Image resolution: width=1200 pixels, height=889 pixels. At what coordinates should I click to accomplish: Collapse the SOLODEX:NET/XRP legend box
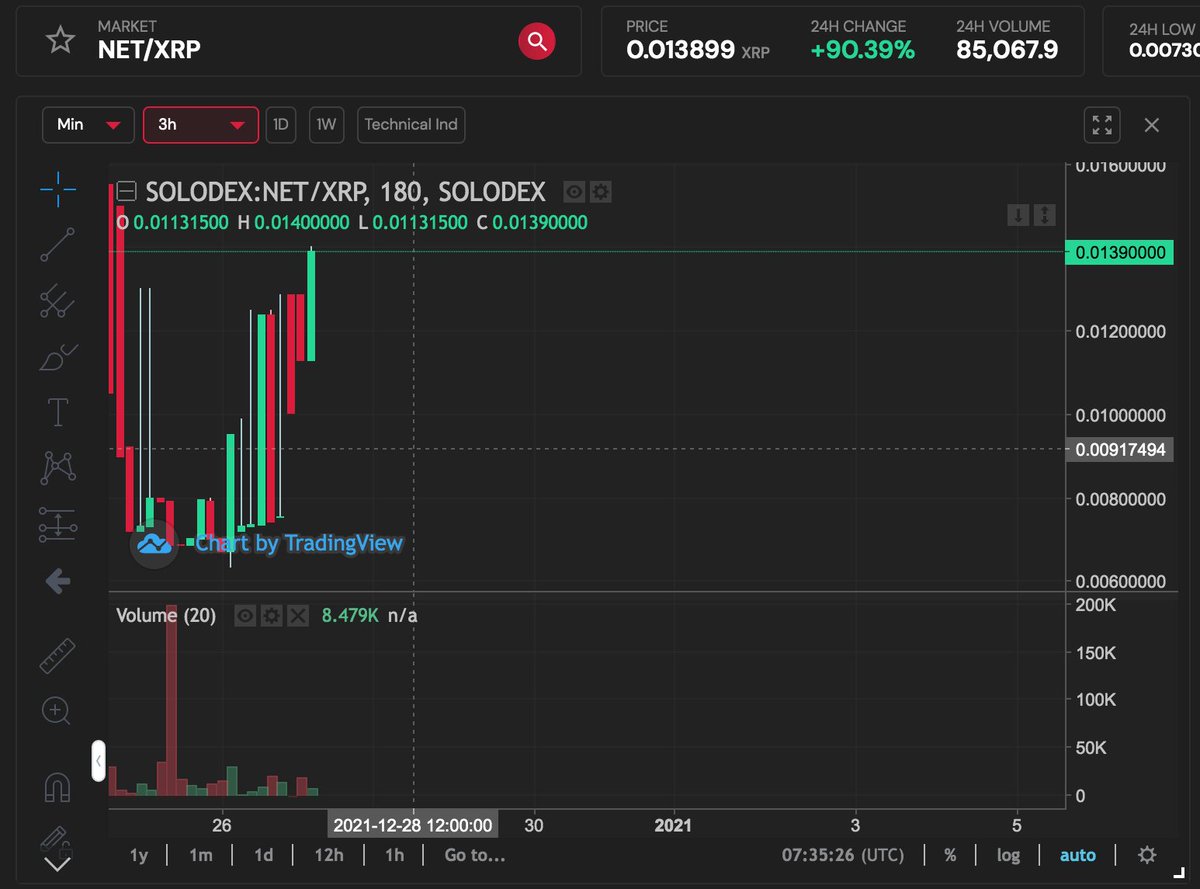126,192
